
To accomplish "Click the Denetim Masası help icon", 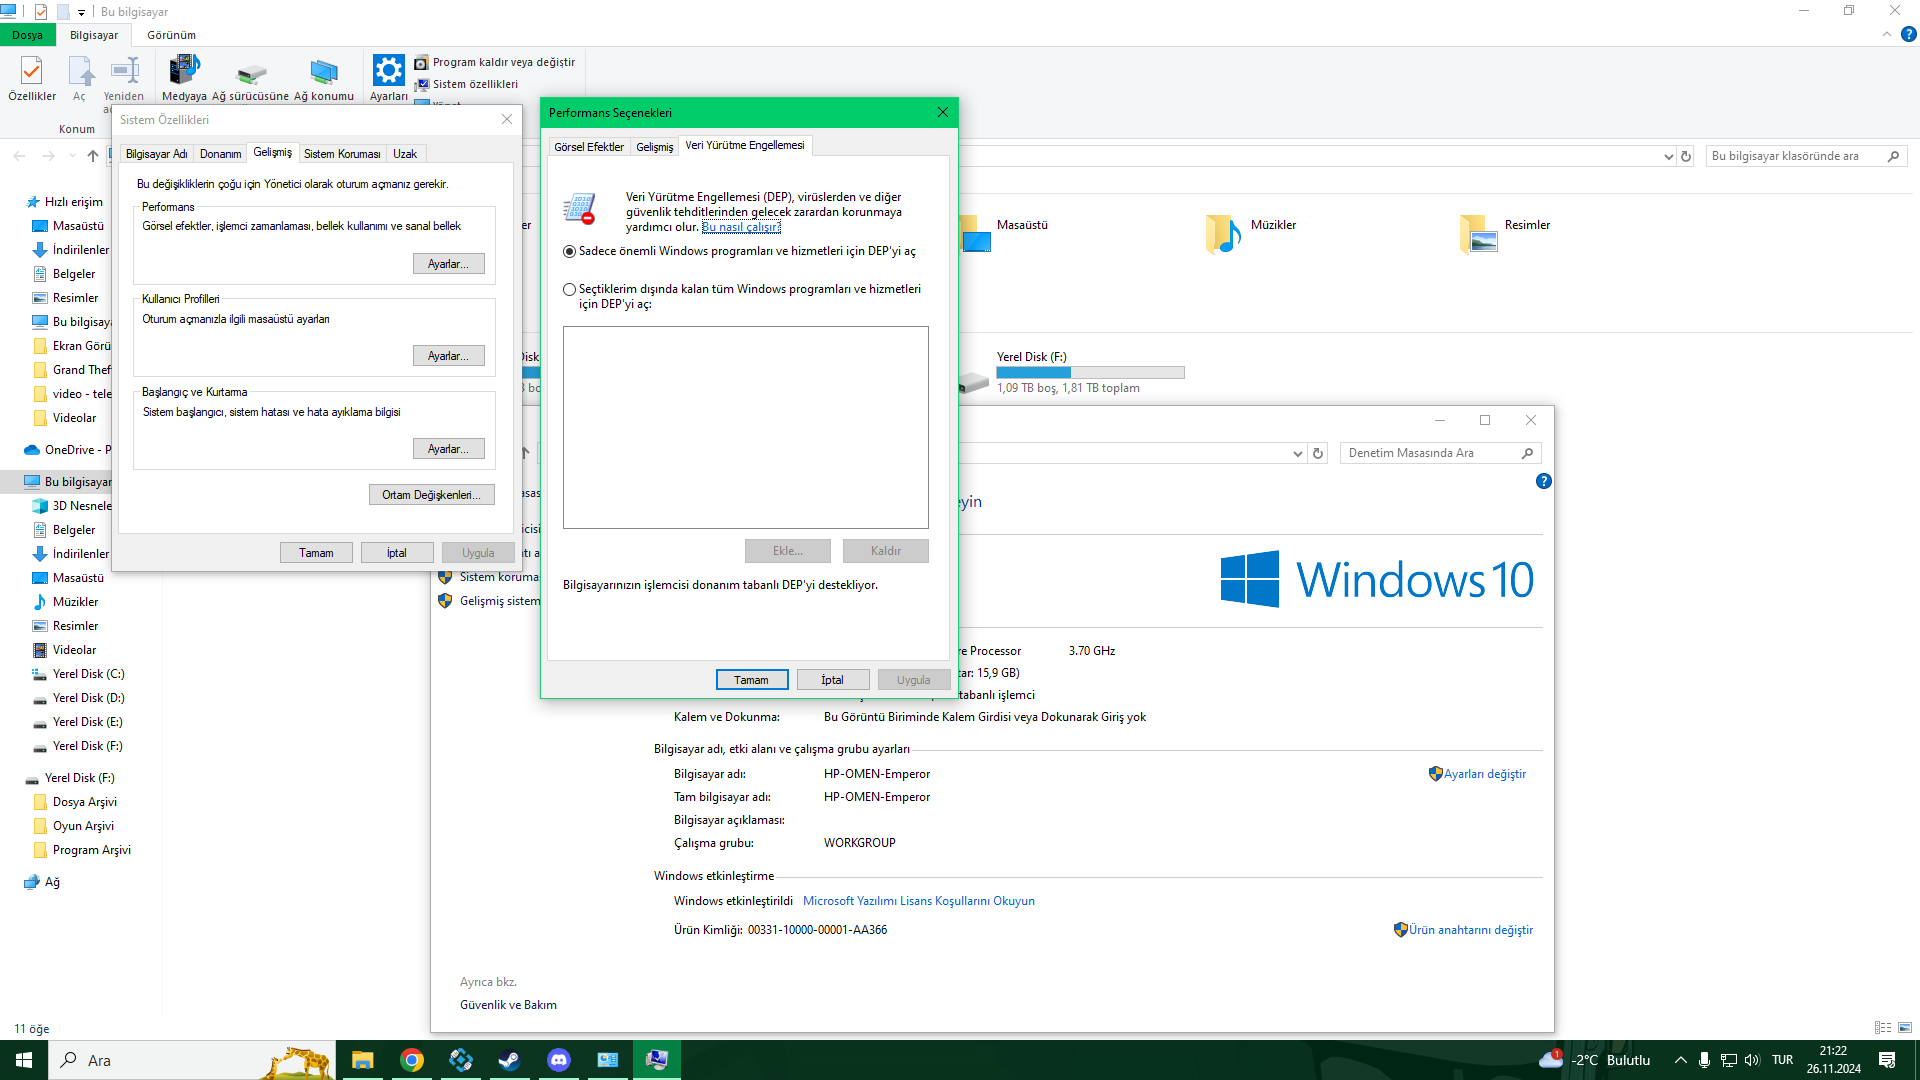I will [1543, 481].
